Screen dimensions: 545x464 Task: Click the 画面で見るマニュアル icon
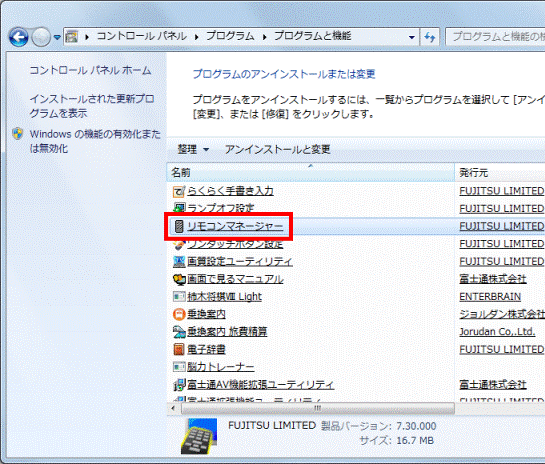tap(179, 279)
